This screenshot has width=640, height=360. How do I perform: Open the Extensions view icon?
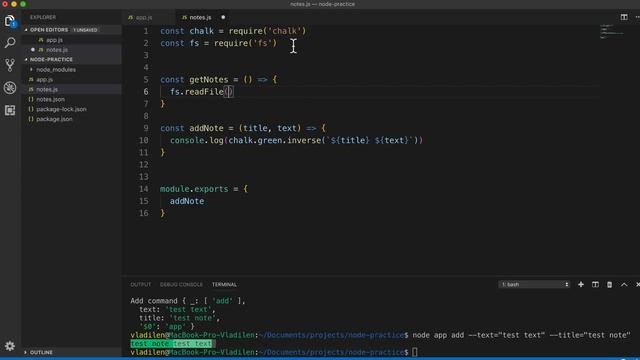click(x=10, y=110)
